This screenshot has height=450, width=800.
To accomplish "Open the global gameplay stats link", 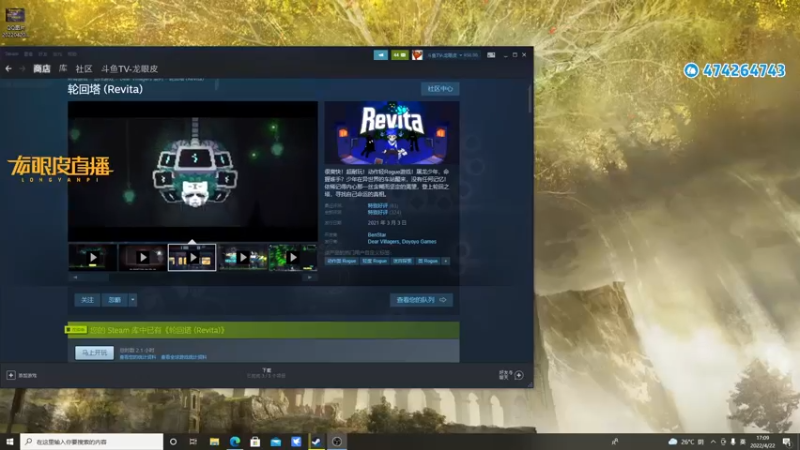I will 184,357.
